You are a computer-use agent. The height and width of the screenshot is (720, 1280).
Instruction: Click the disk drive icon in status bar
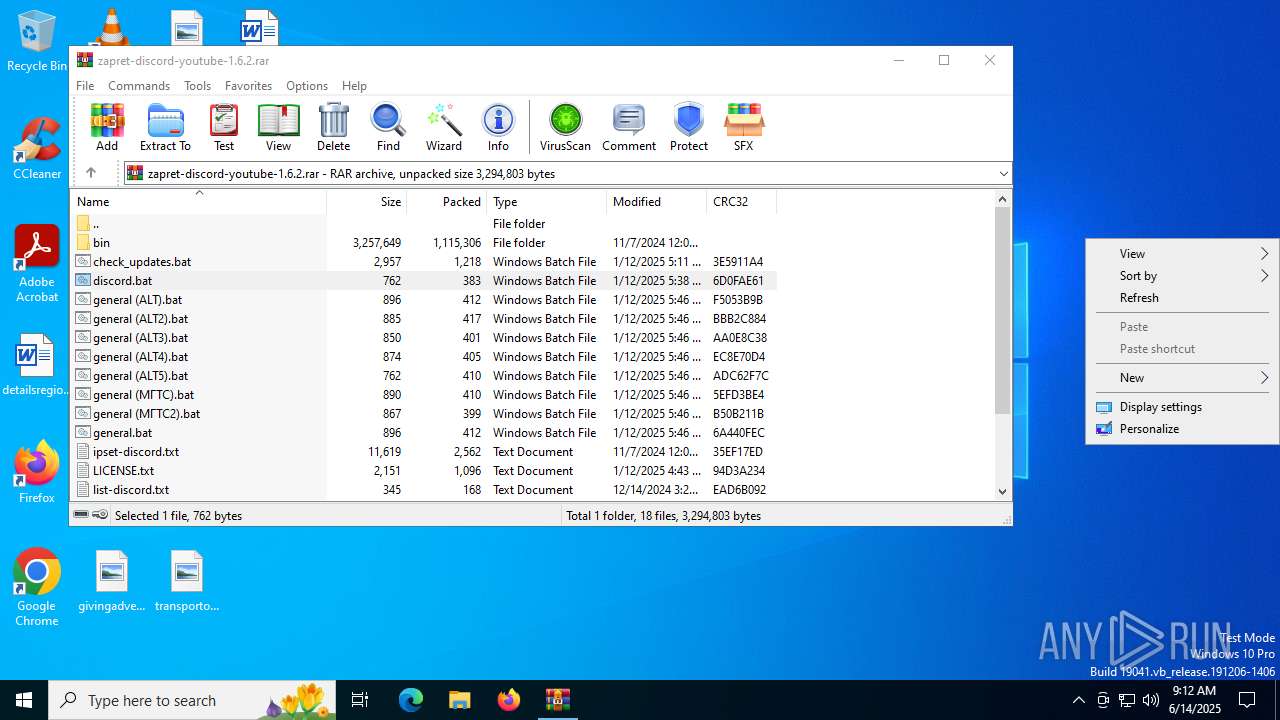pyautogui.click(x=81, y=515)
